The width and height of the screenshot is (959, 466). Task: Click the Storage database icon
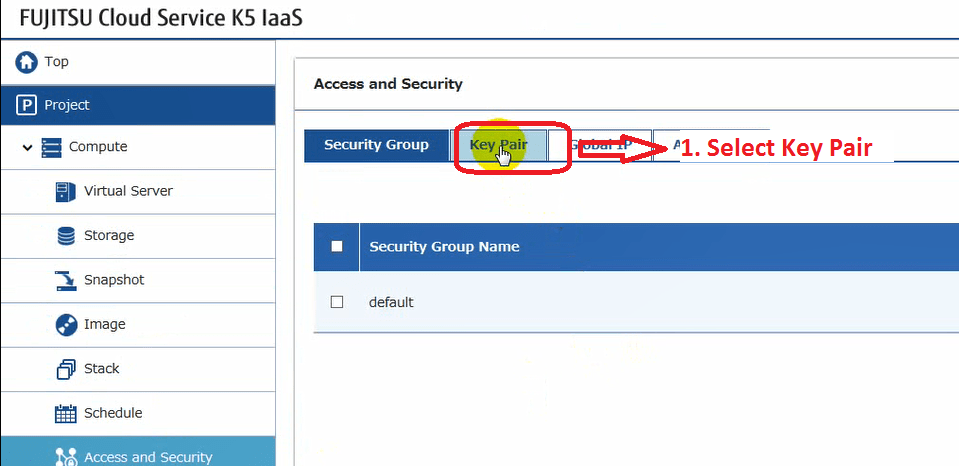tap(66, 236)
